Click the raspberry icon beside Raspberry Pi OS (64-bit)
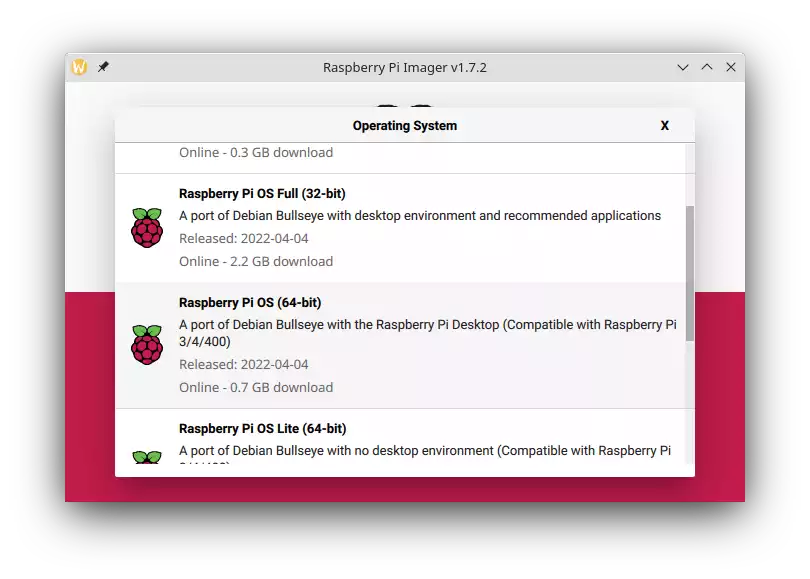810x579 pixels. [x=147, y=345]
